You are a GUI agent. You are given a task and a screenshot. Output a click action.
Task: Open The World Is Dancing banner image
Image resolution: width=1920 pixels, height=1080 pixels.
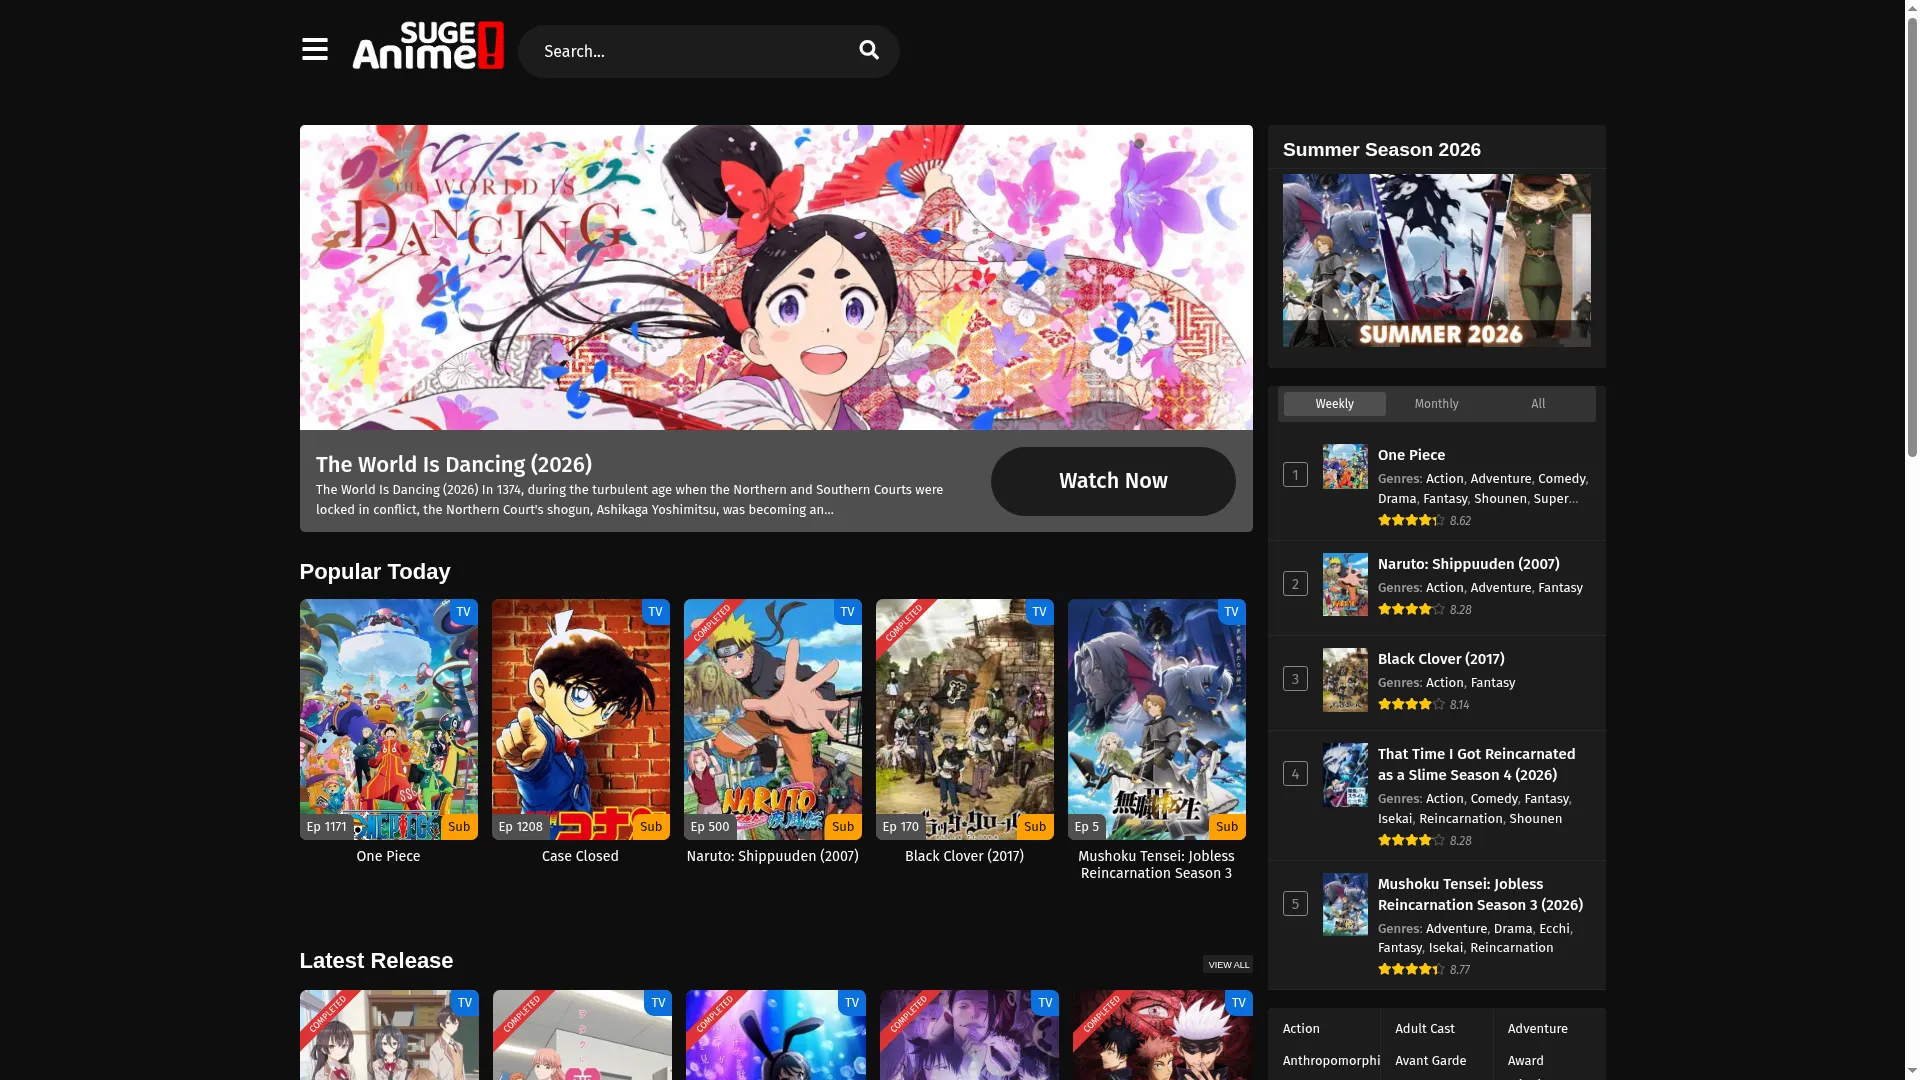776,277
